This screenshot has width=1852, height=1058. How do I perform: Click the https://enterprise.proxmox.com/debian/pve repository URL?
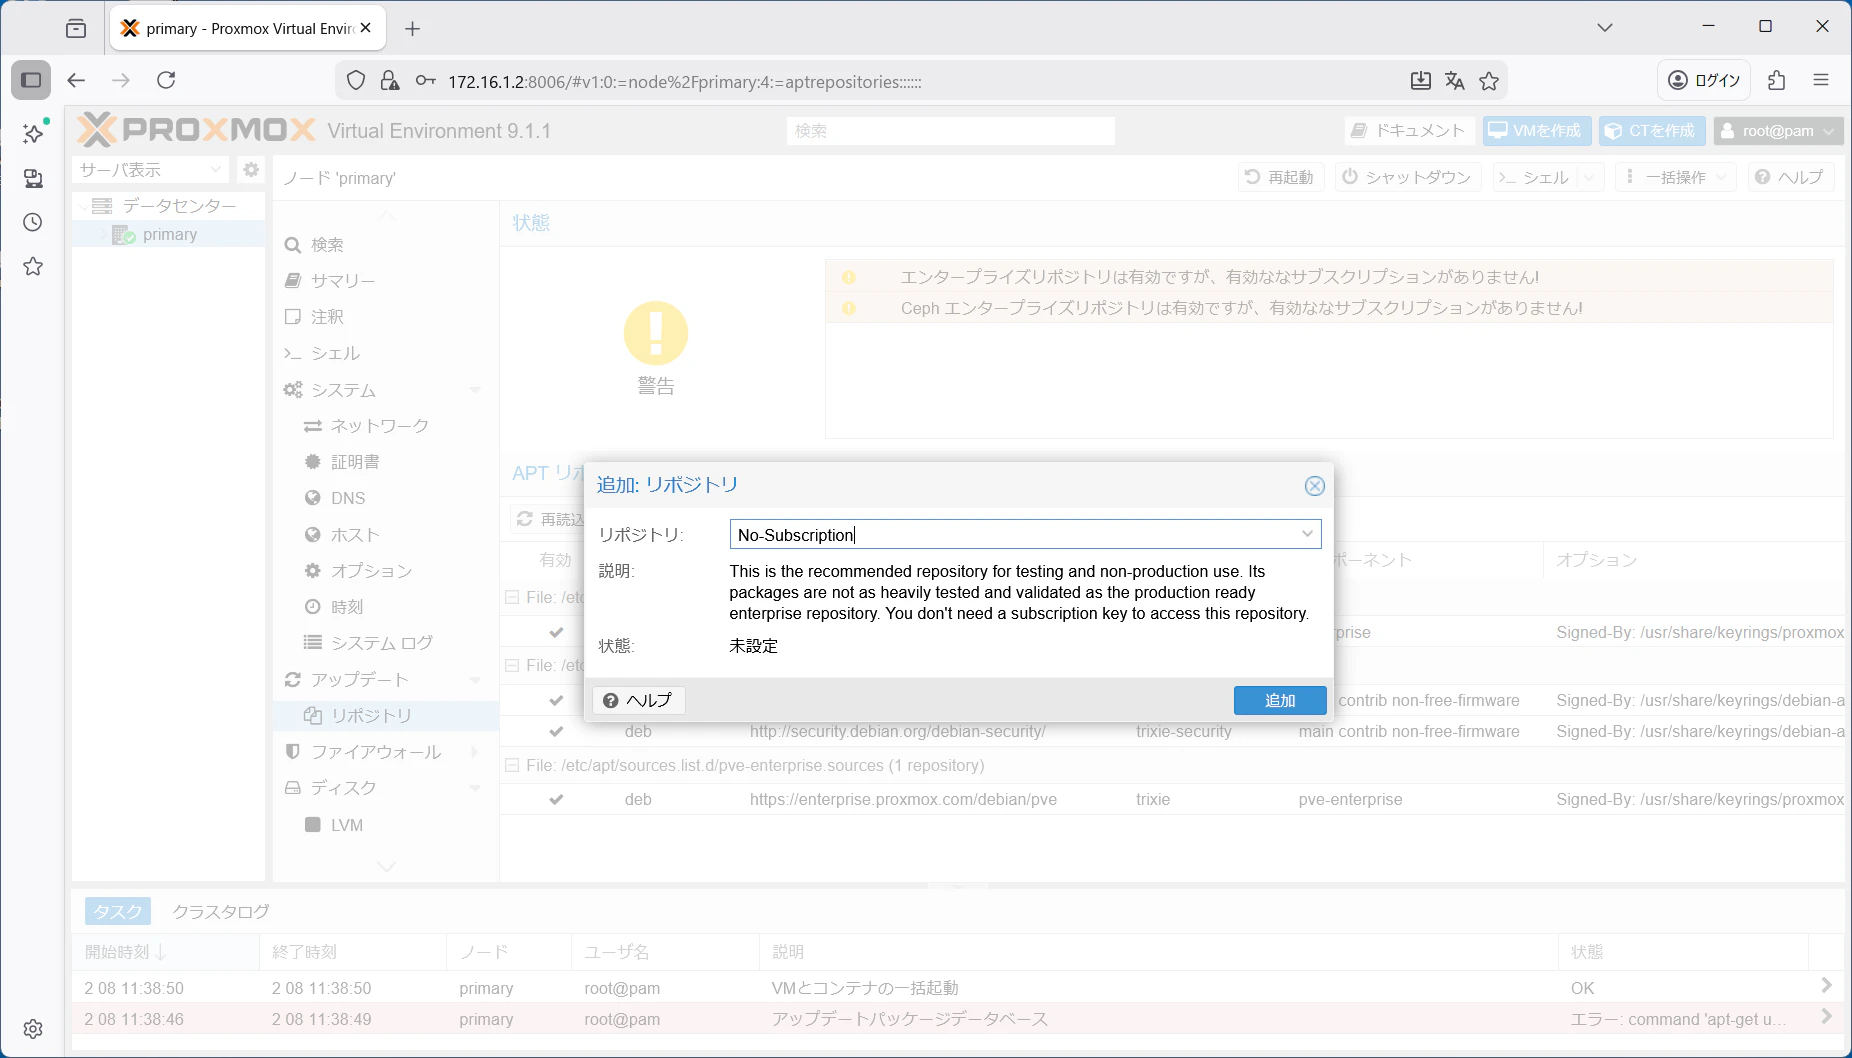(x=903, y=799)
